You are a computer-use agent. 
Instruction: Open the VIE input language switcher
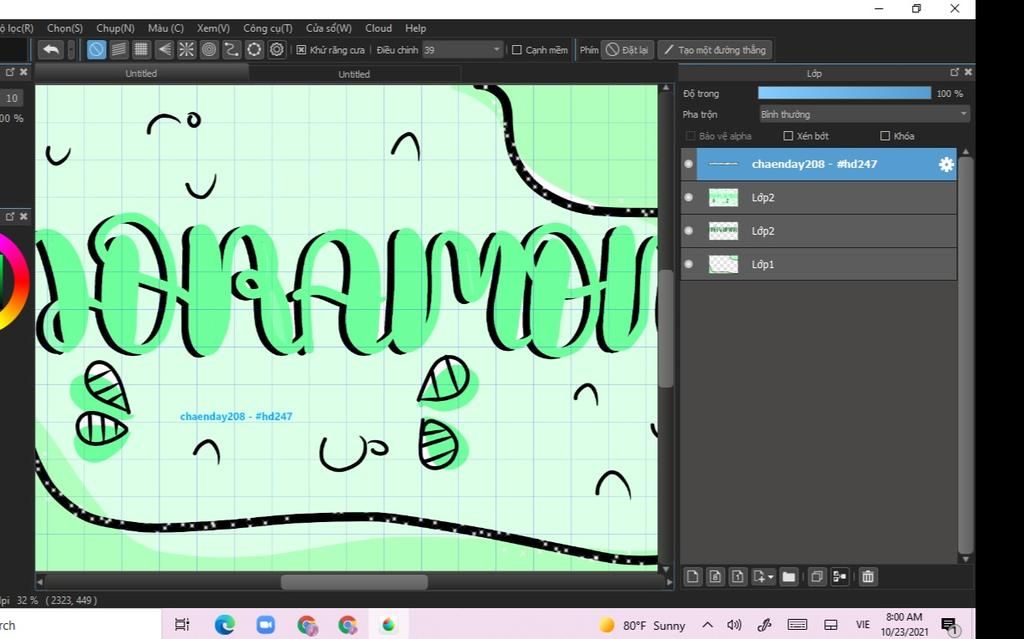click(x=863, y=625)
